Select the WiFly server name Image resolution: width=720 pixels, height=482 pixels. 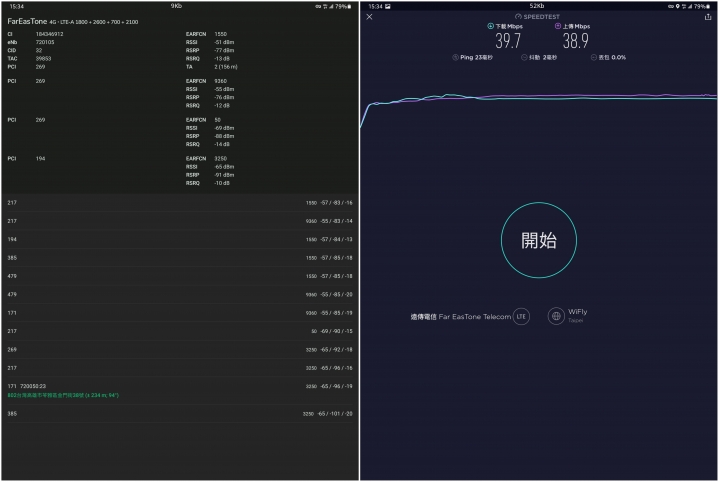578,312
